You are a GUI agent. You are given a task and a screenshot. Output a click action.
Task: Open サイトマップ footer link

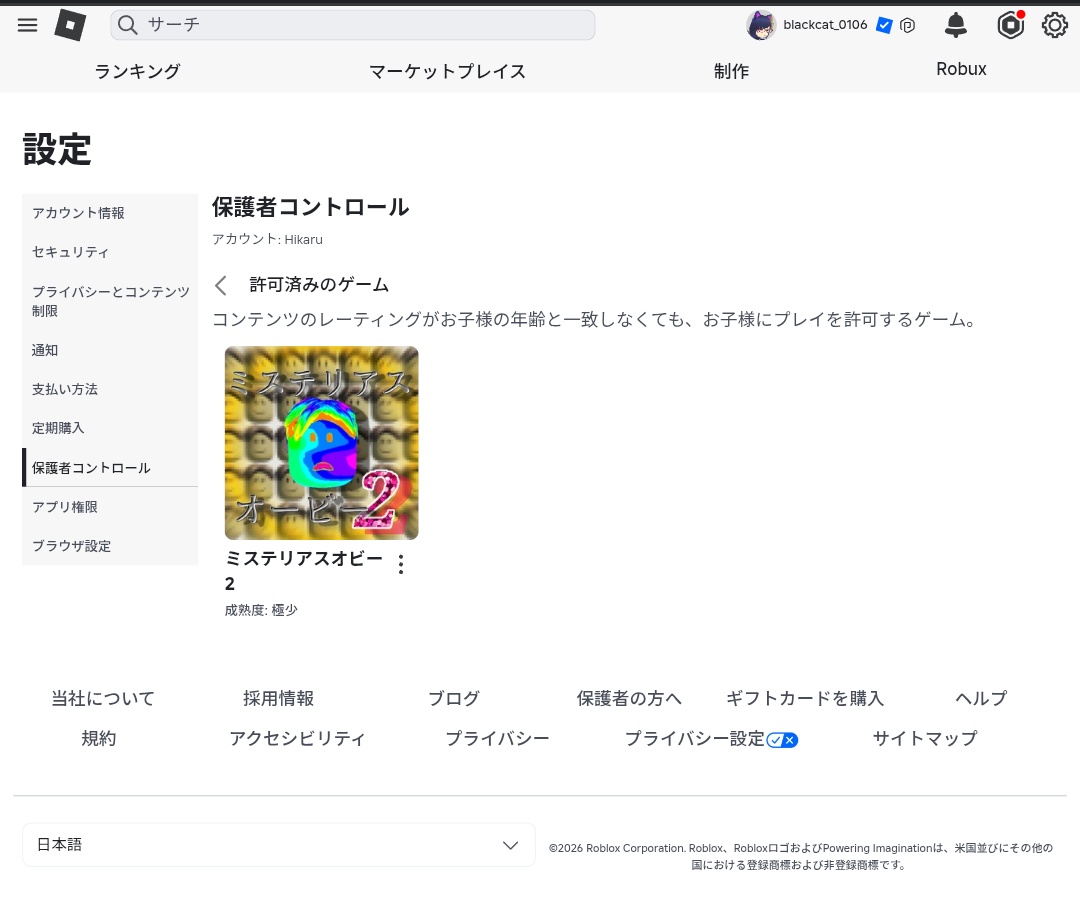tap(925, 738)
